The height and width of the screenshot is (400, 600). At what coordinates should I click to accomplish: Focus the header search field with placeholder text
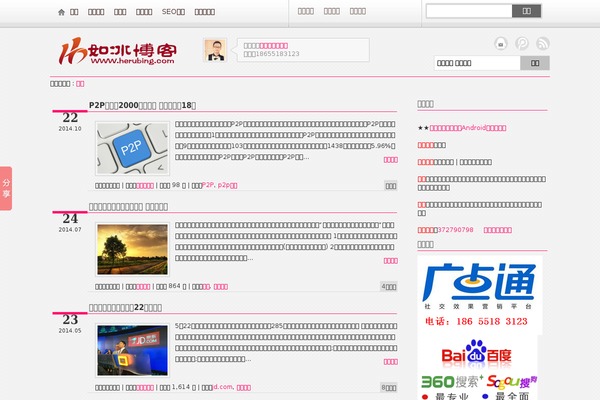click(477, 63)
